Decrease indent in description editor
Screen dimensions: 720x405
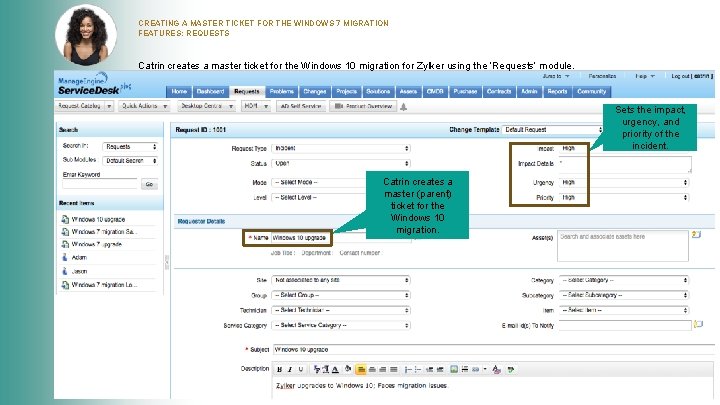(429, 370)
